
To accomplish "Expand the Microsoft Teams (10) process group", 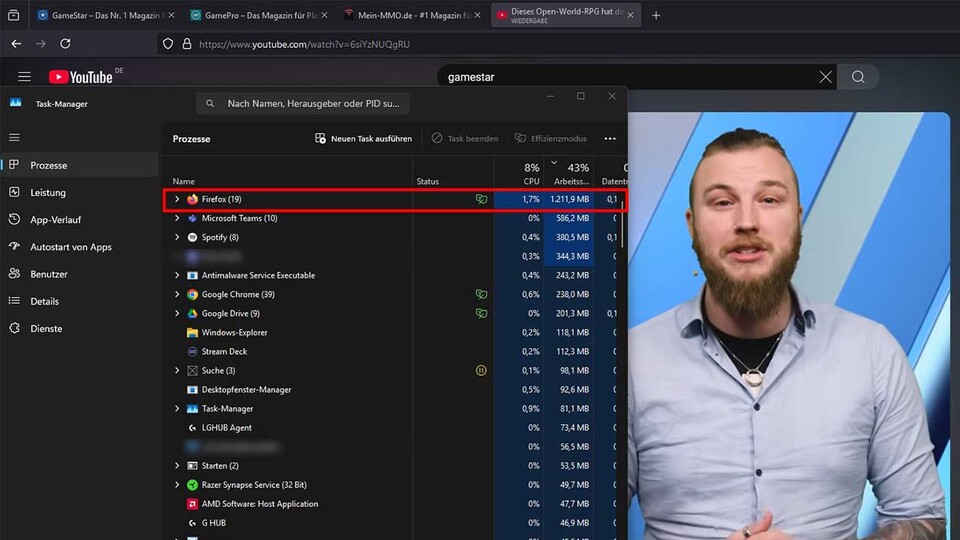I will click(177, 218).
